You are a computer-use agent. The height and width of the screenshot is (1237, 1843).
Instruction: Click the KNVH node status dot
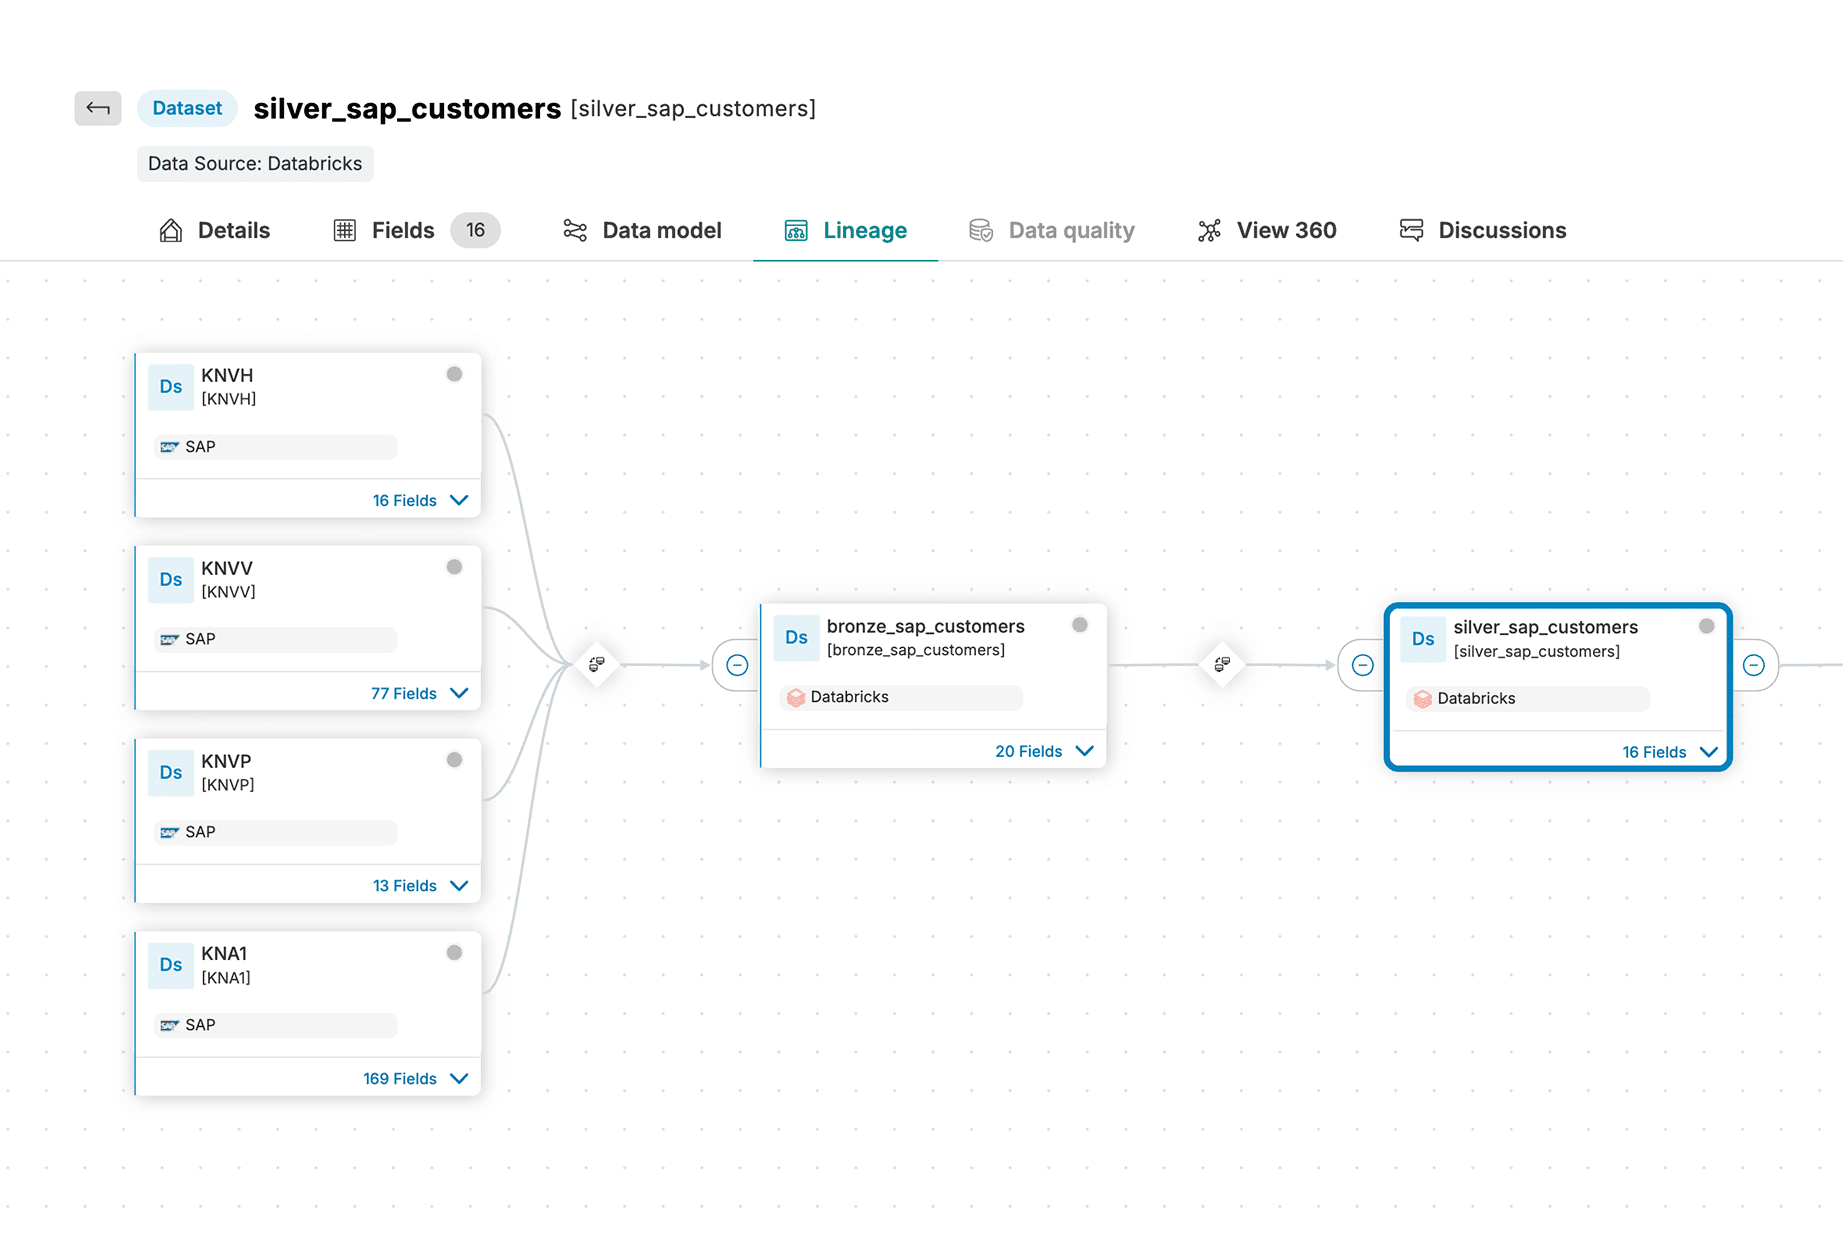(454, 374)
